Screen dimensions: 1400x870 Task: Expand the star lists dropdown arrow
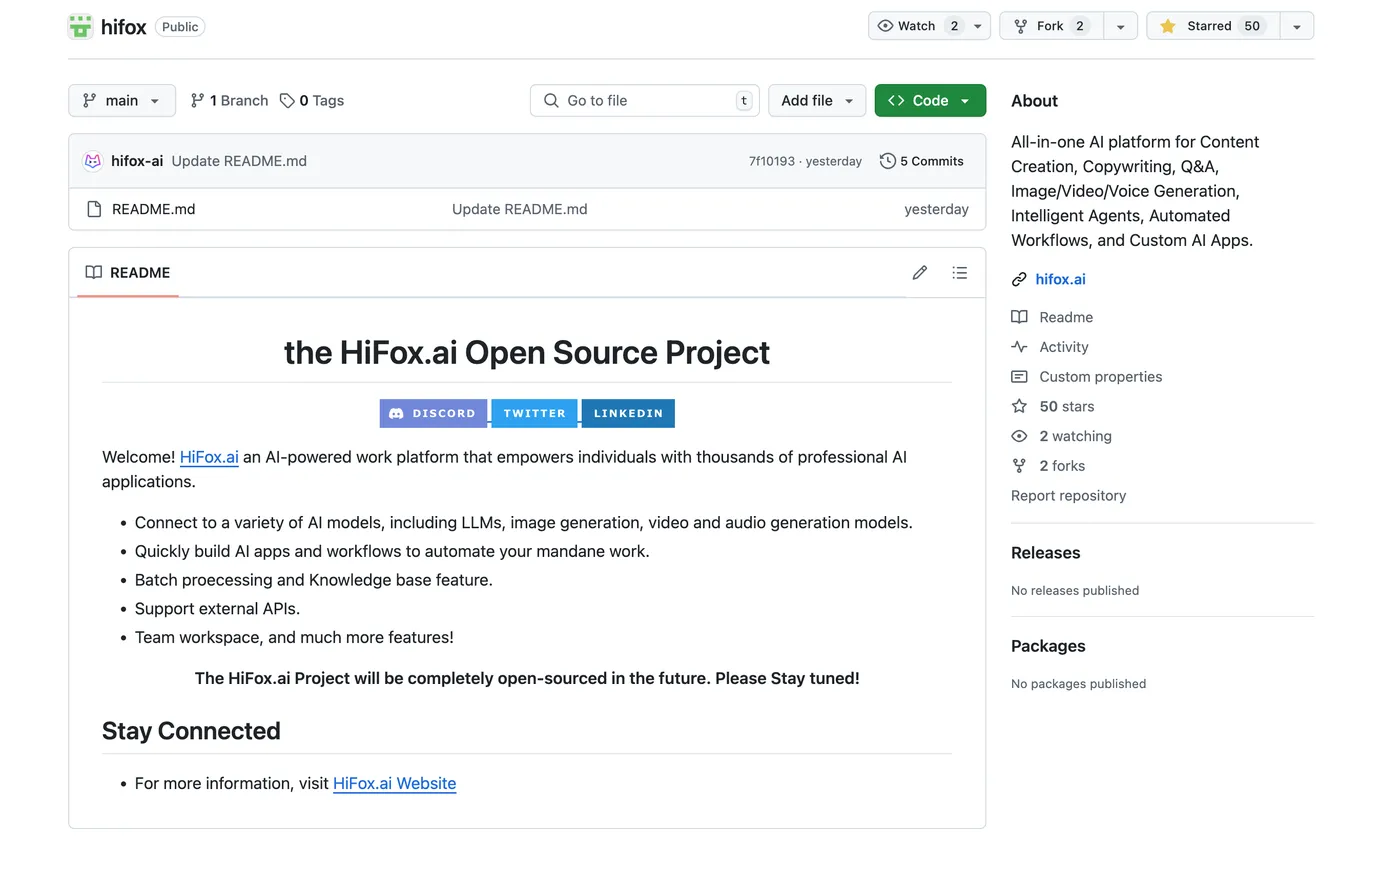[x=1296, y=27]
